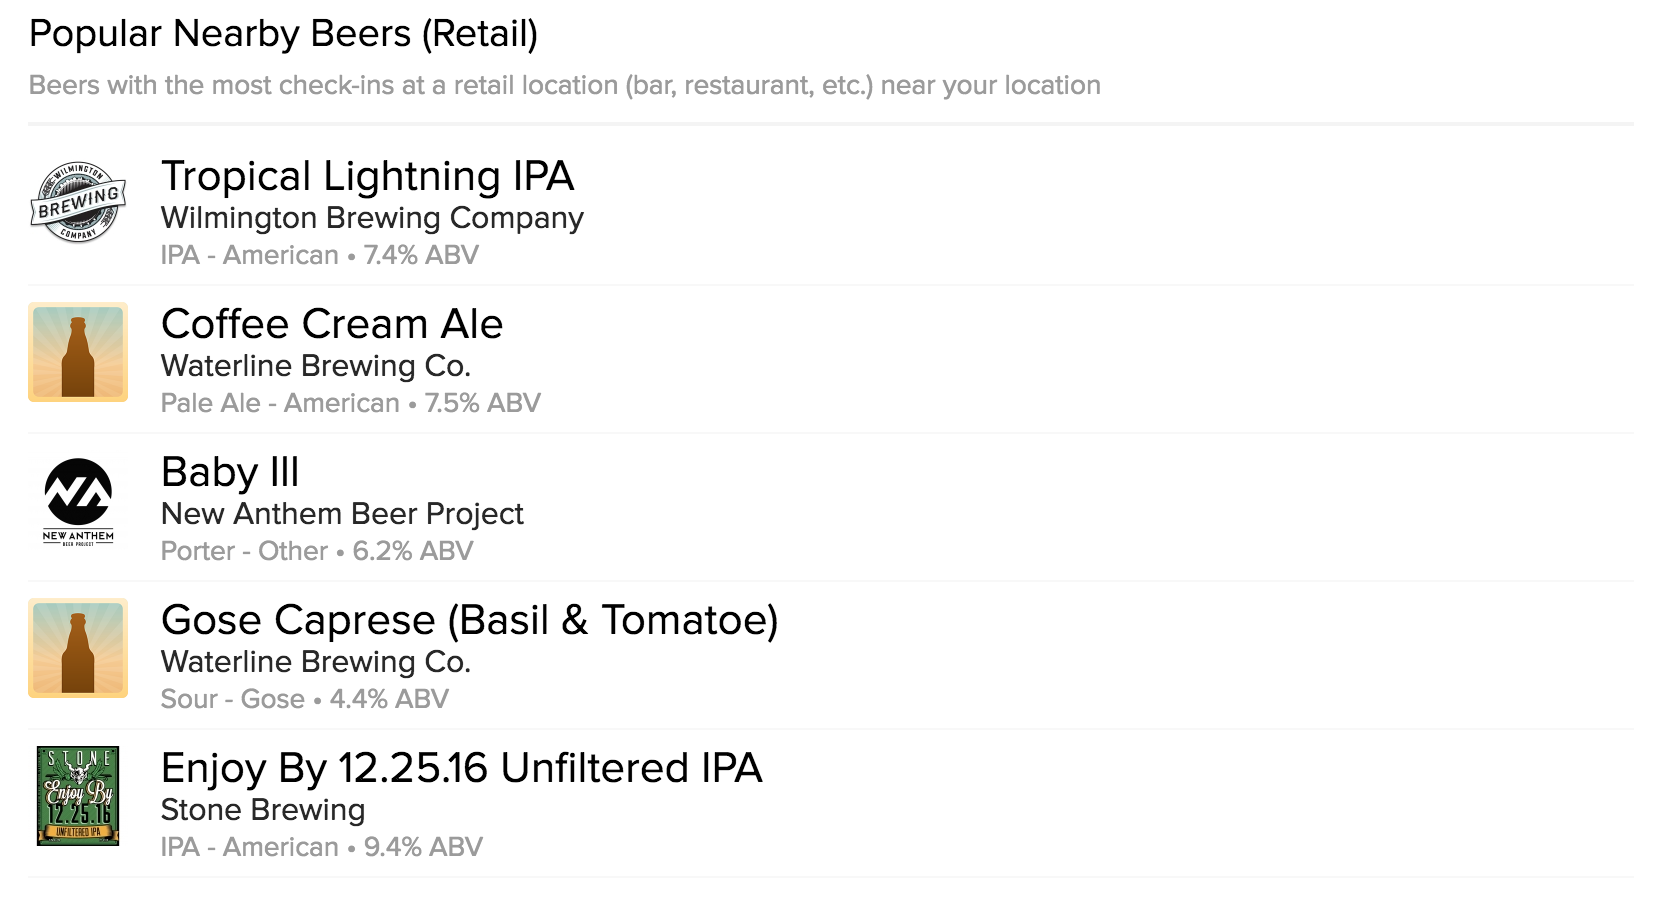Click Sour - Gose 4.4% ABV text
Screen dimensions: 1666x922
tap(305, 699)
